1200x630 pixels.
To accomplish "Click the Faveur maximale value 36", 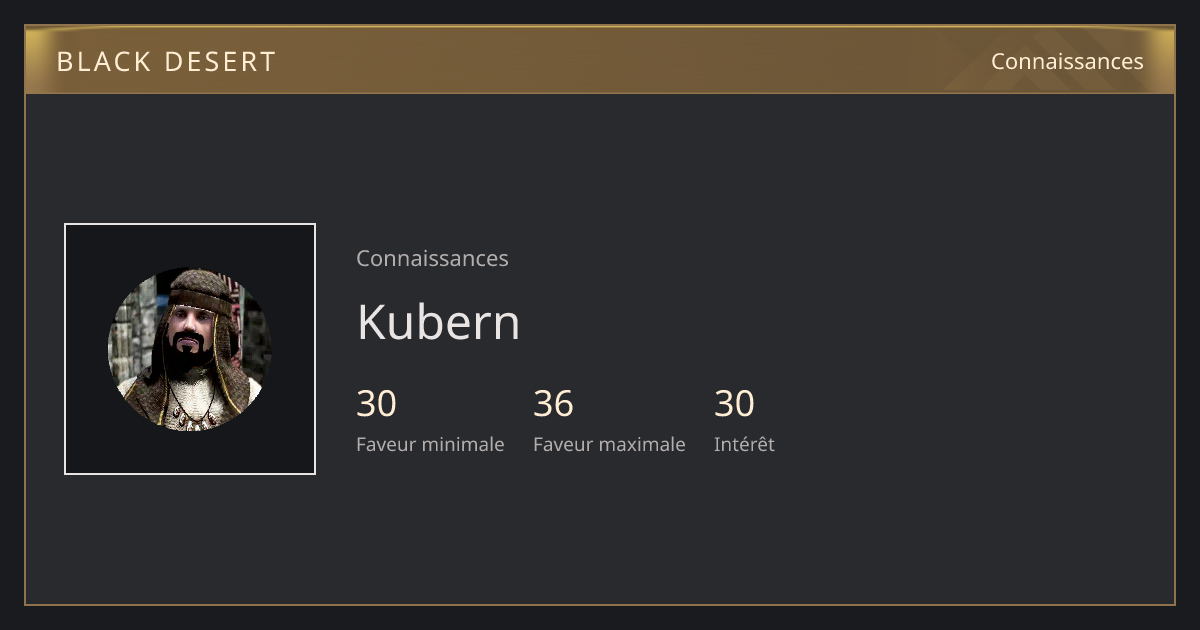I will coord(553,404).
